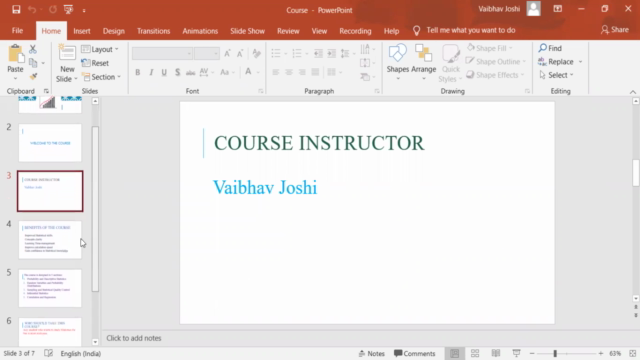Click to add notes field
Viewport: 640px width, 360px height.
point(134,338)
